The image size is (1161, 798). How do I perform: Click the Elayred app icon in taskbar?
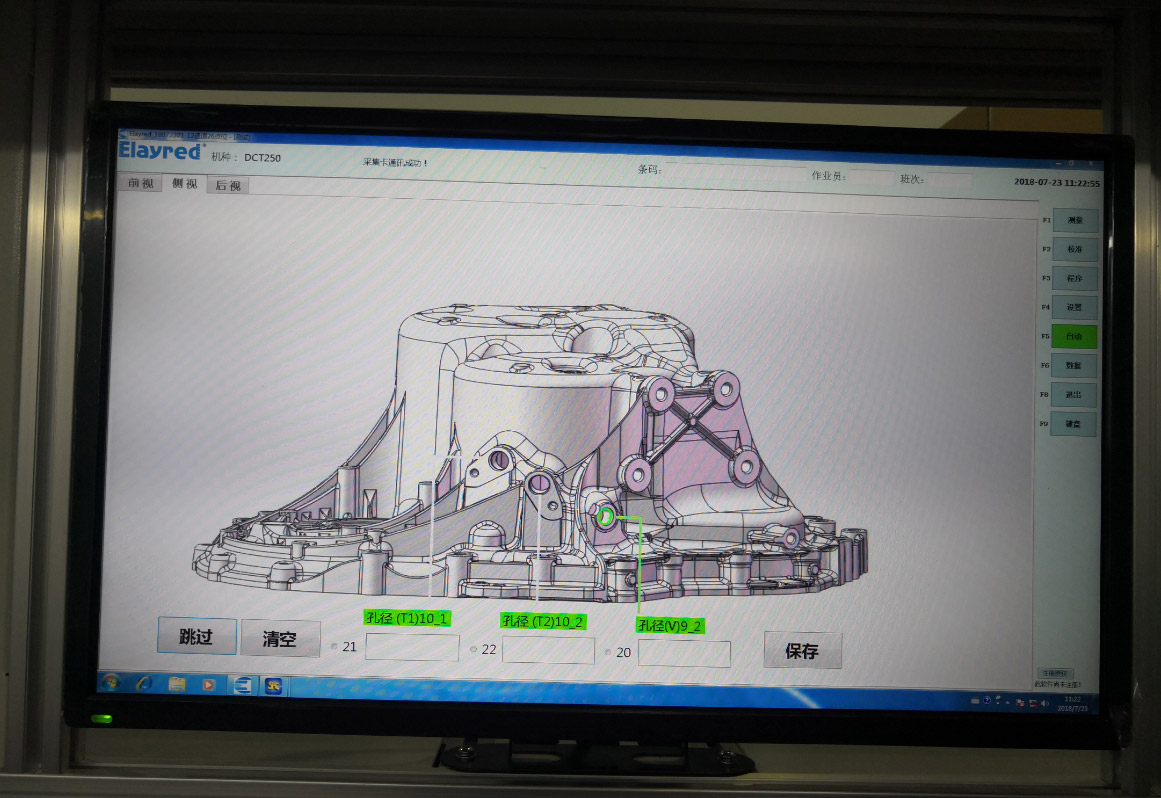point(241,685)
